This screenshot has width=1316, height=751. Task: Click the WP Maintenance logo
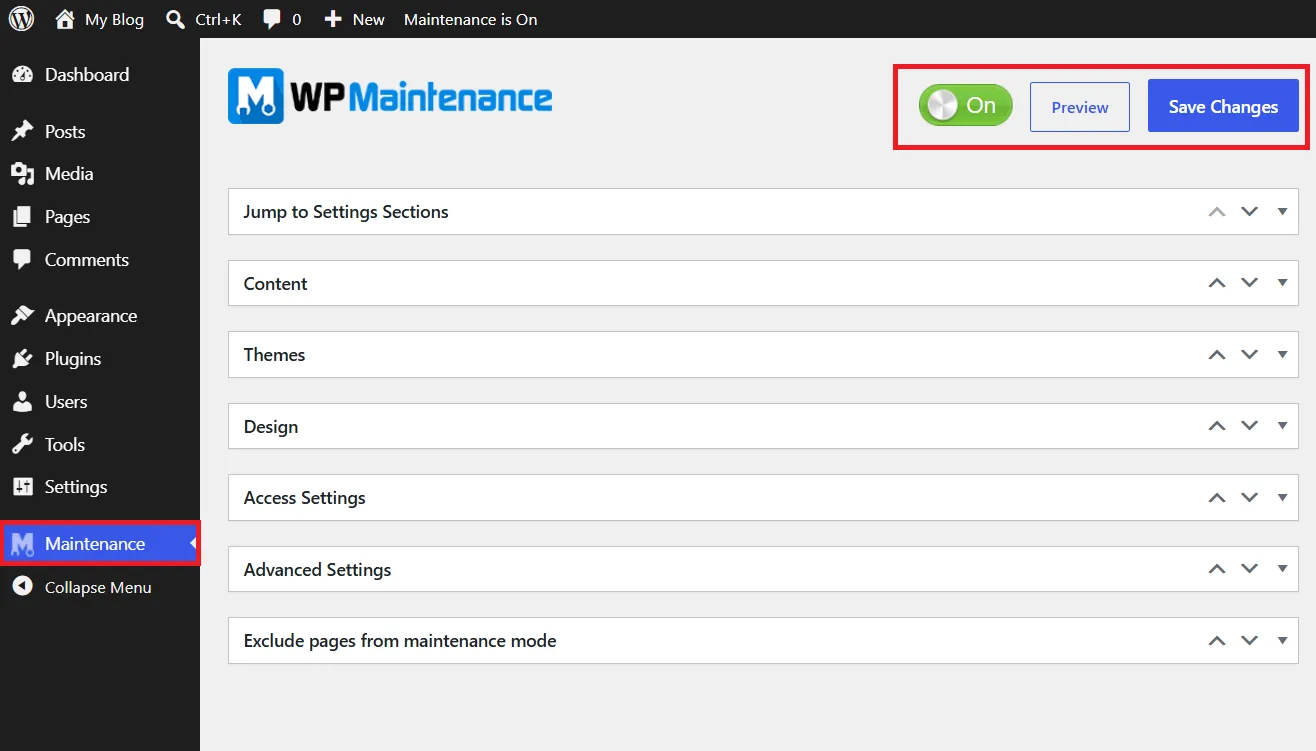tap(390, 96)
